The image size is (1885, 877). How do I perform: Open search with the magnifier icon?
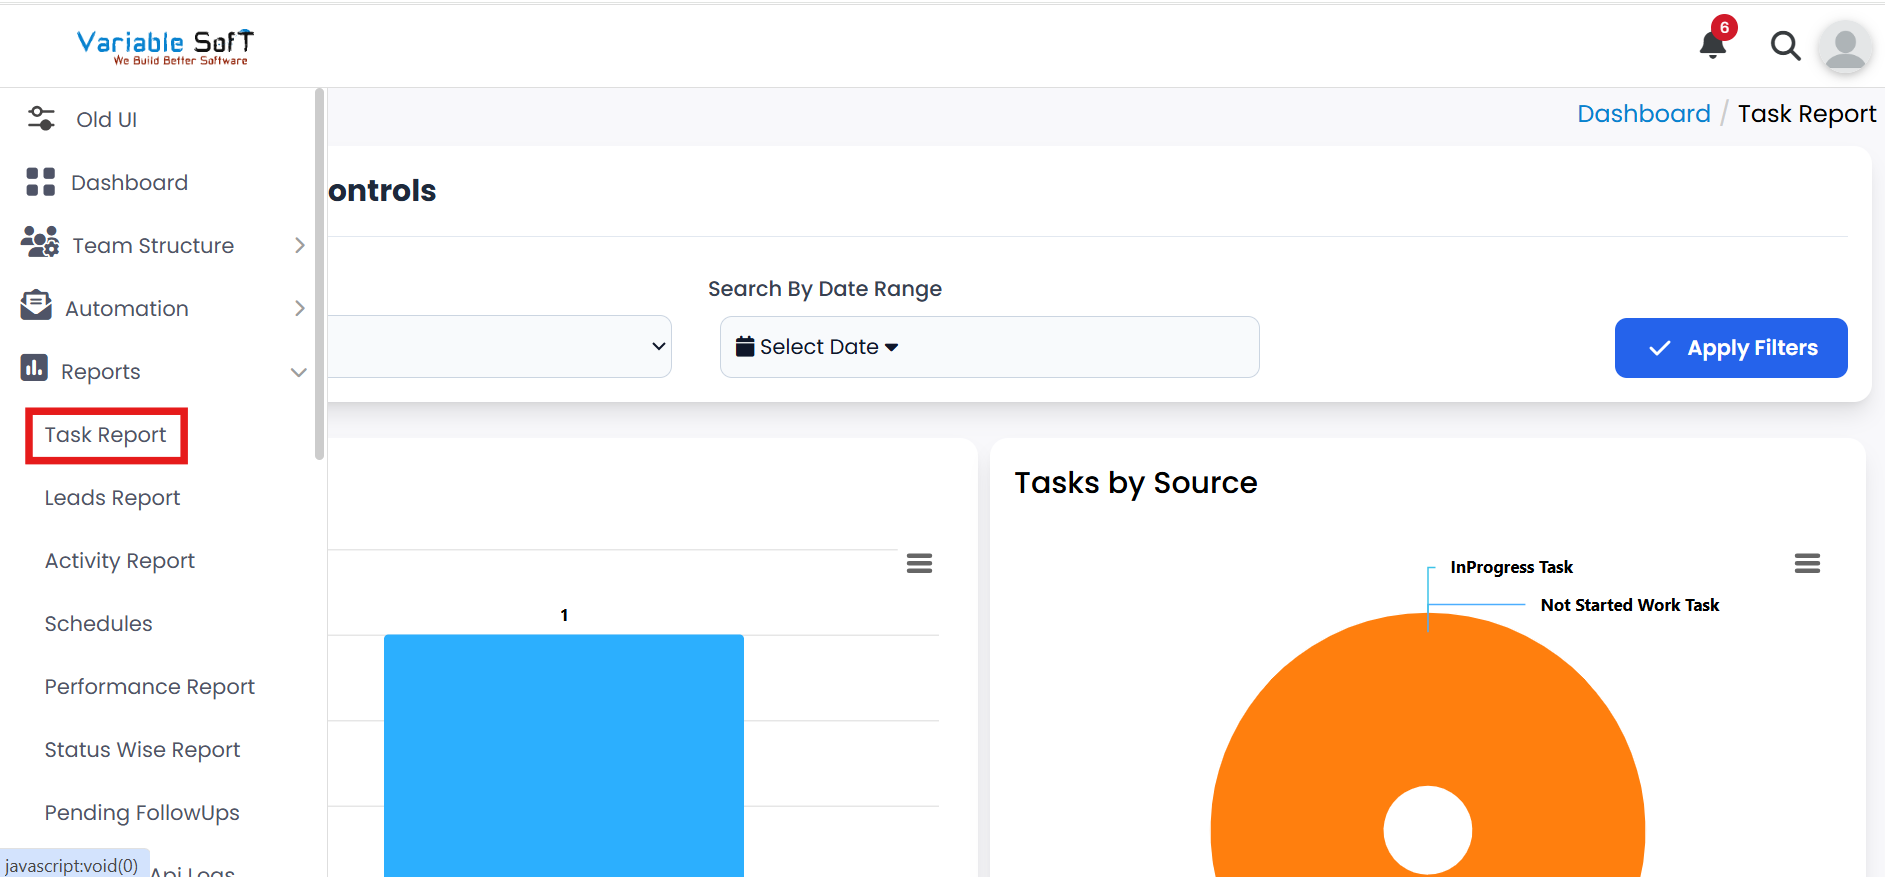point(1785,46)
